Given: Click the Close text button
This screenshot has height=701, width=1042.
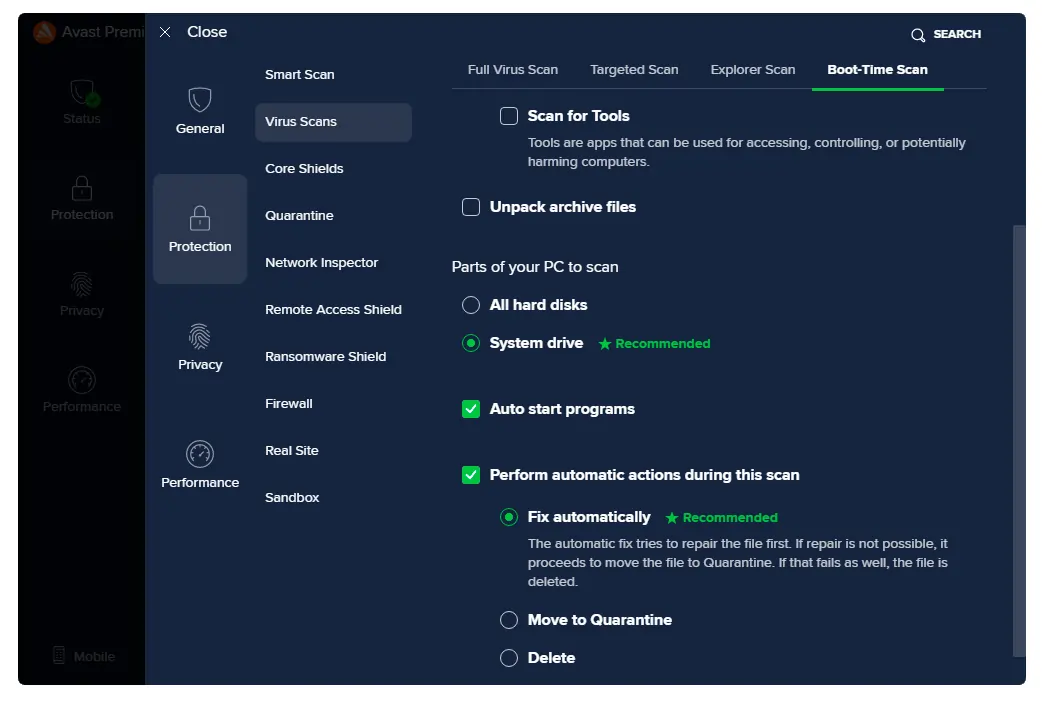Looking at the screenshot, I should click(x=207, y=32).
